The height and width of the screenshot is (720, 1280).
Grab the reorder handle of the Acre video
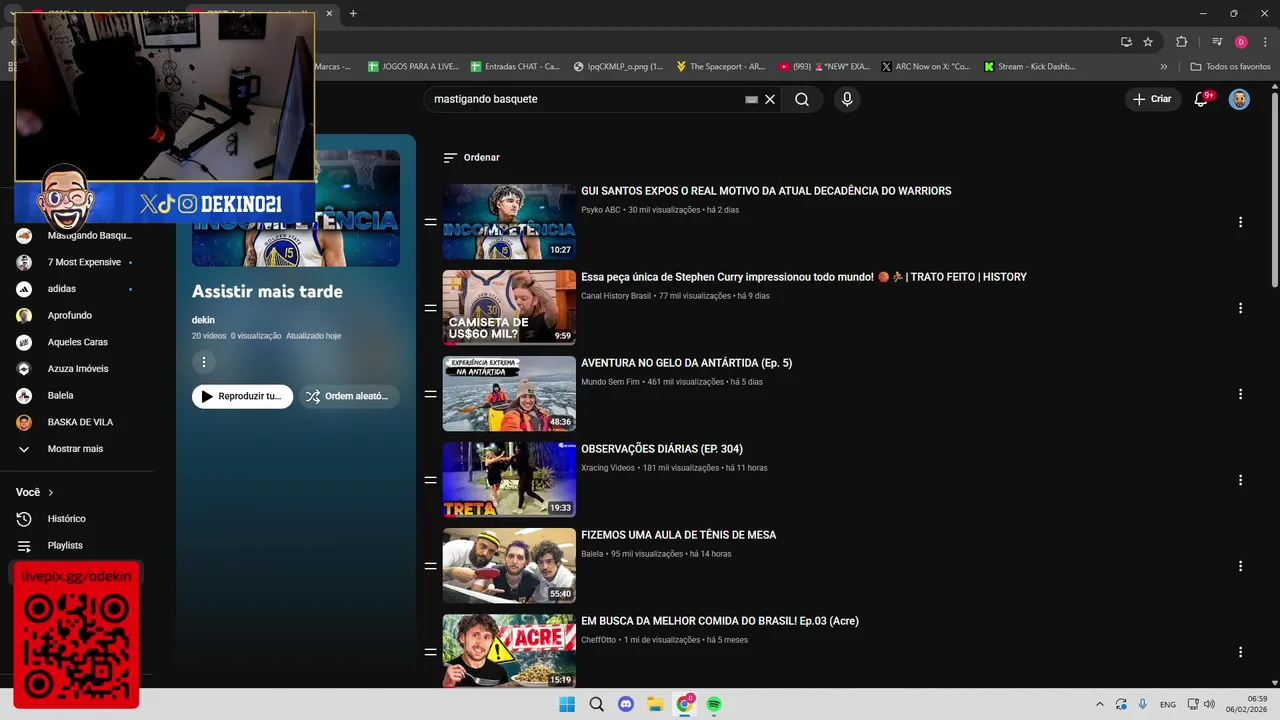pyautogui.click(x=430, y=652)
